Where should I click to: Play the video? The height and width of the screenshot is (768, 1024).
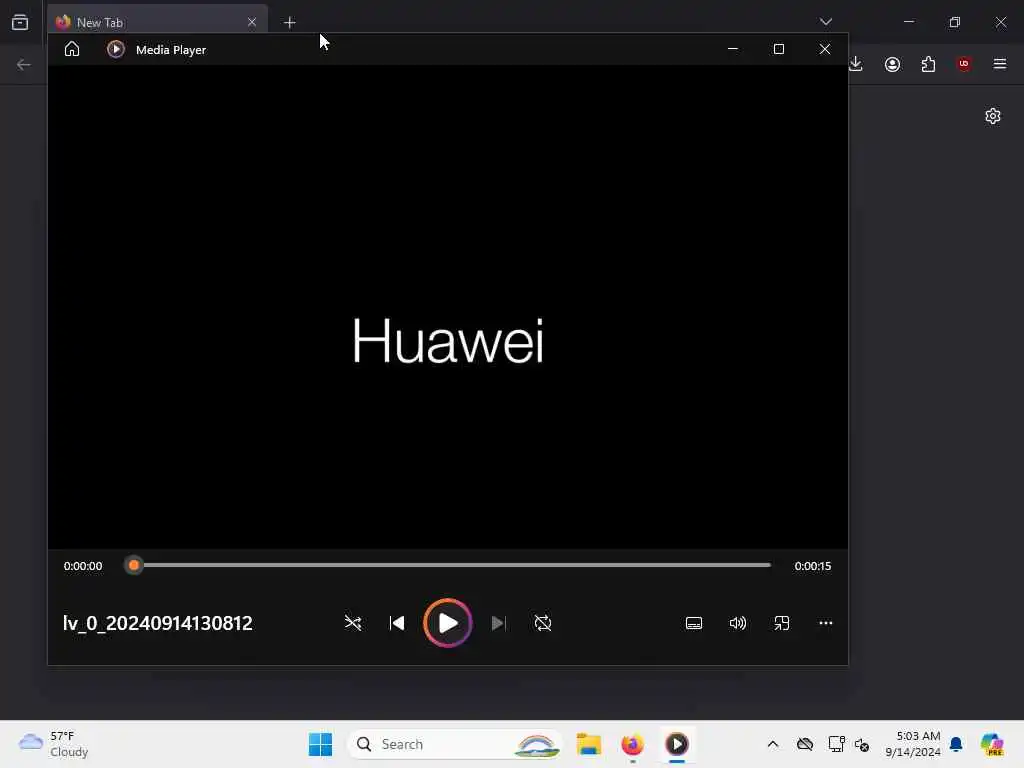447,623
